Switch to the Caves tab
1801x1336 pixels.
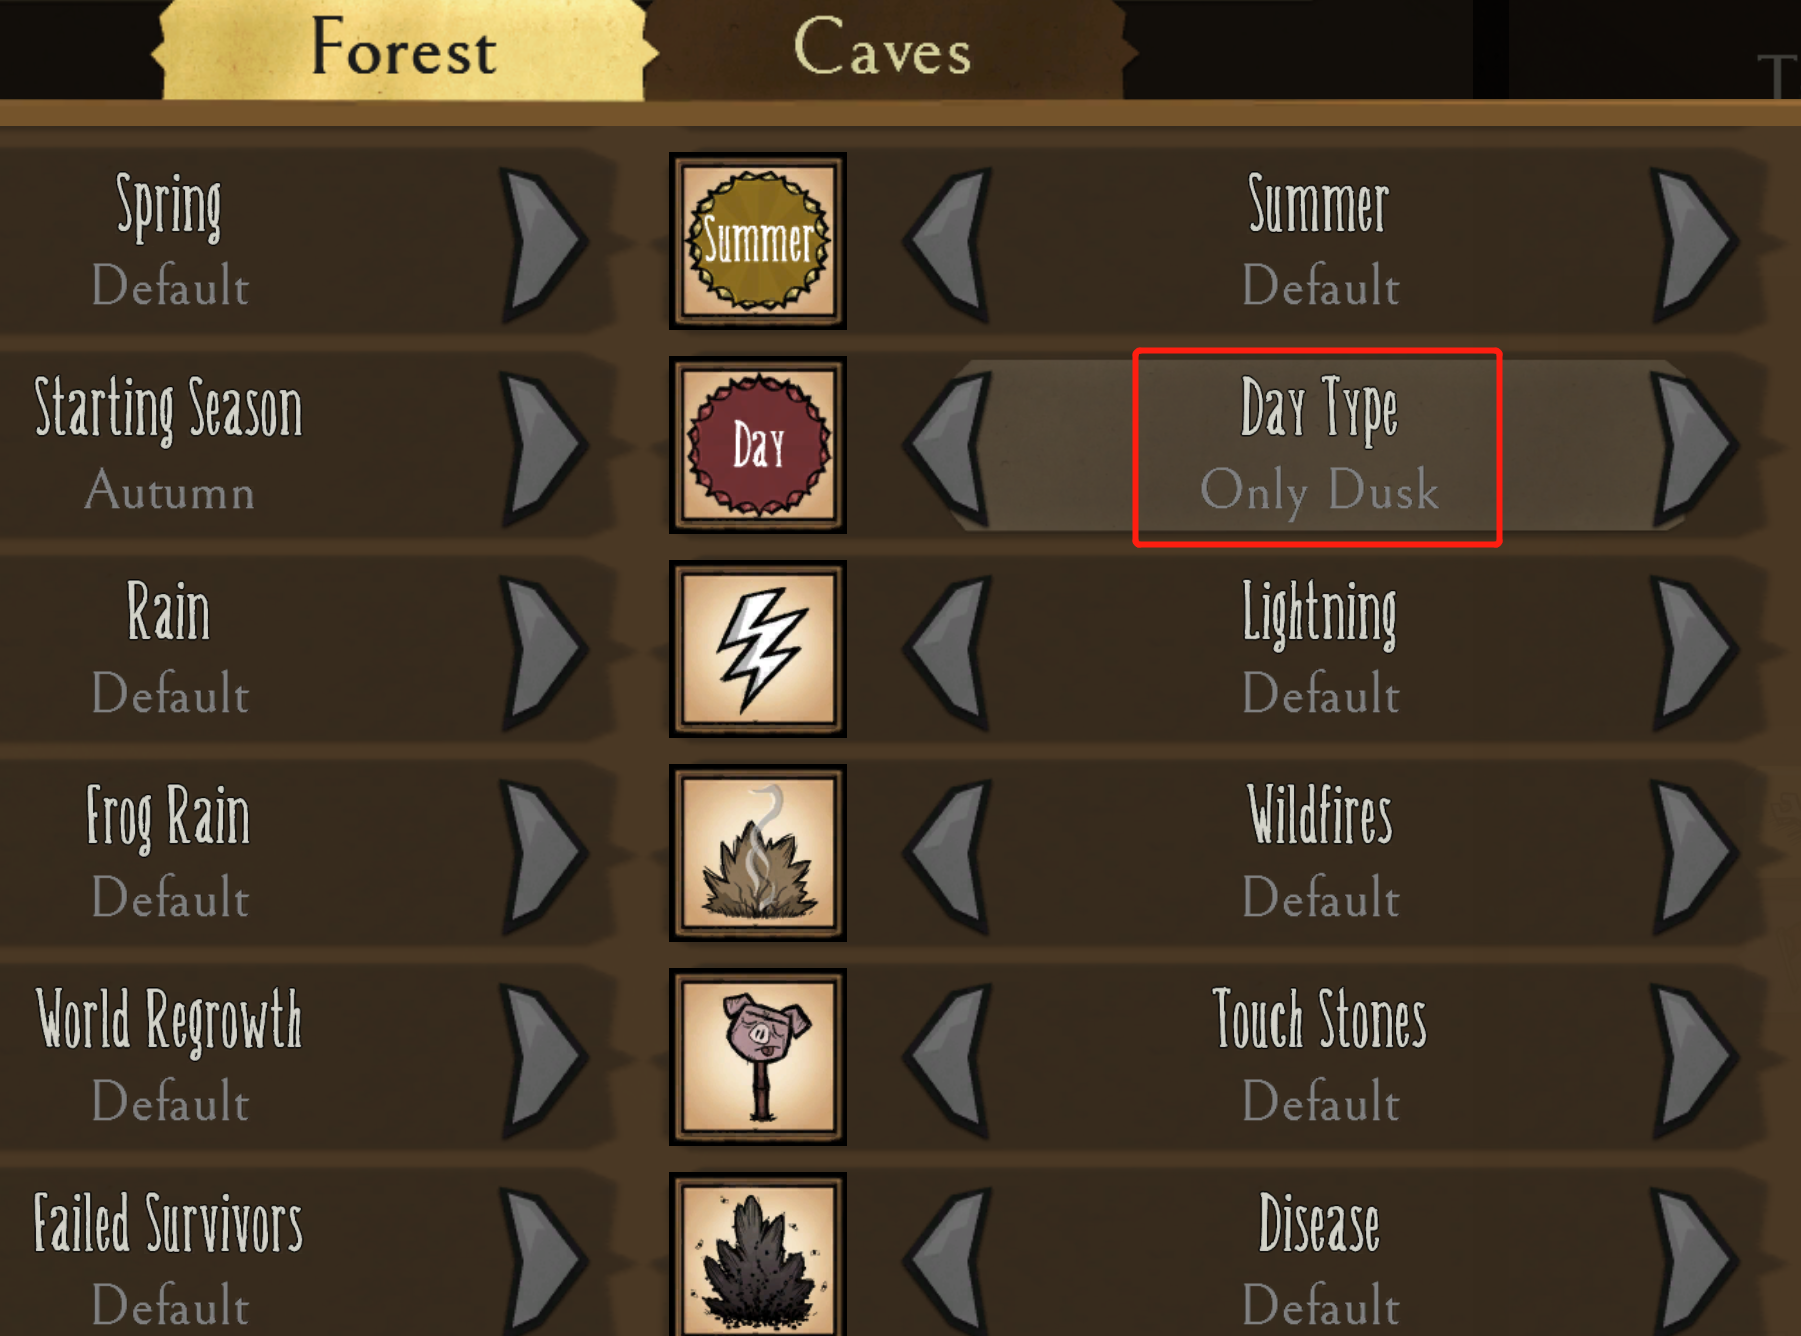click(x=883, y=49)
